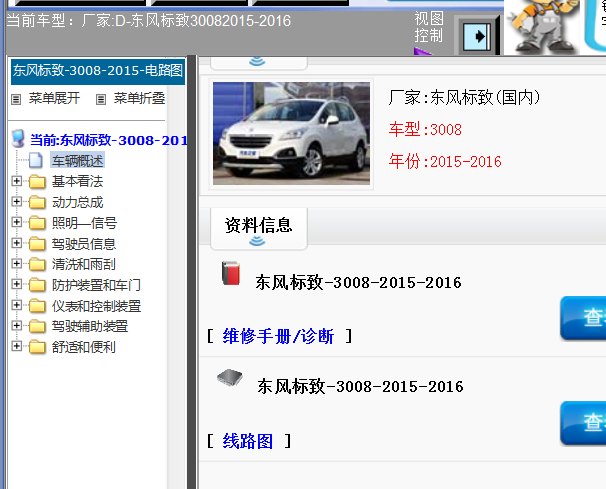Open the 资料信息 tab
The image size is (606, 489).
pos(259,228)
